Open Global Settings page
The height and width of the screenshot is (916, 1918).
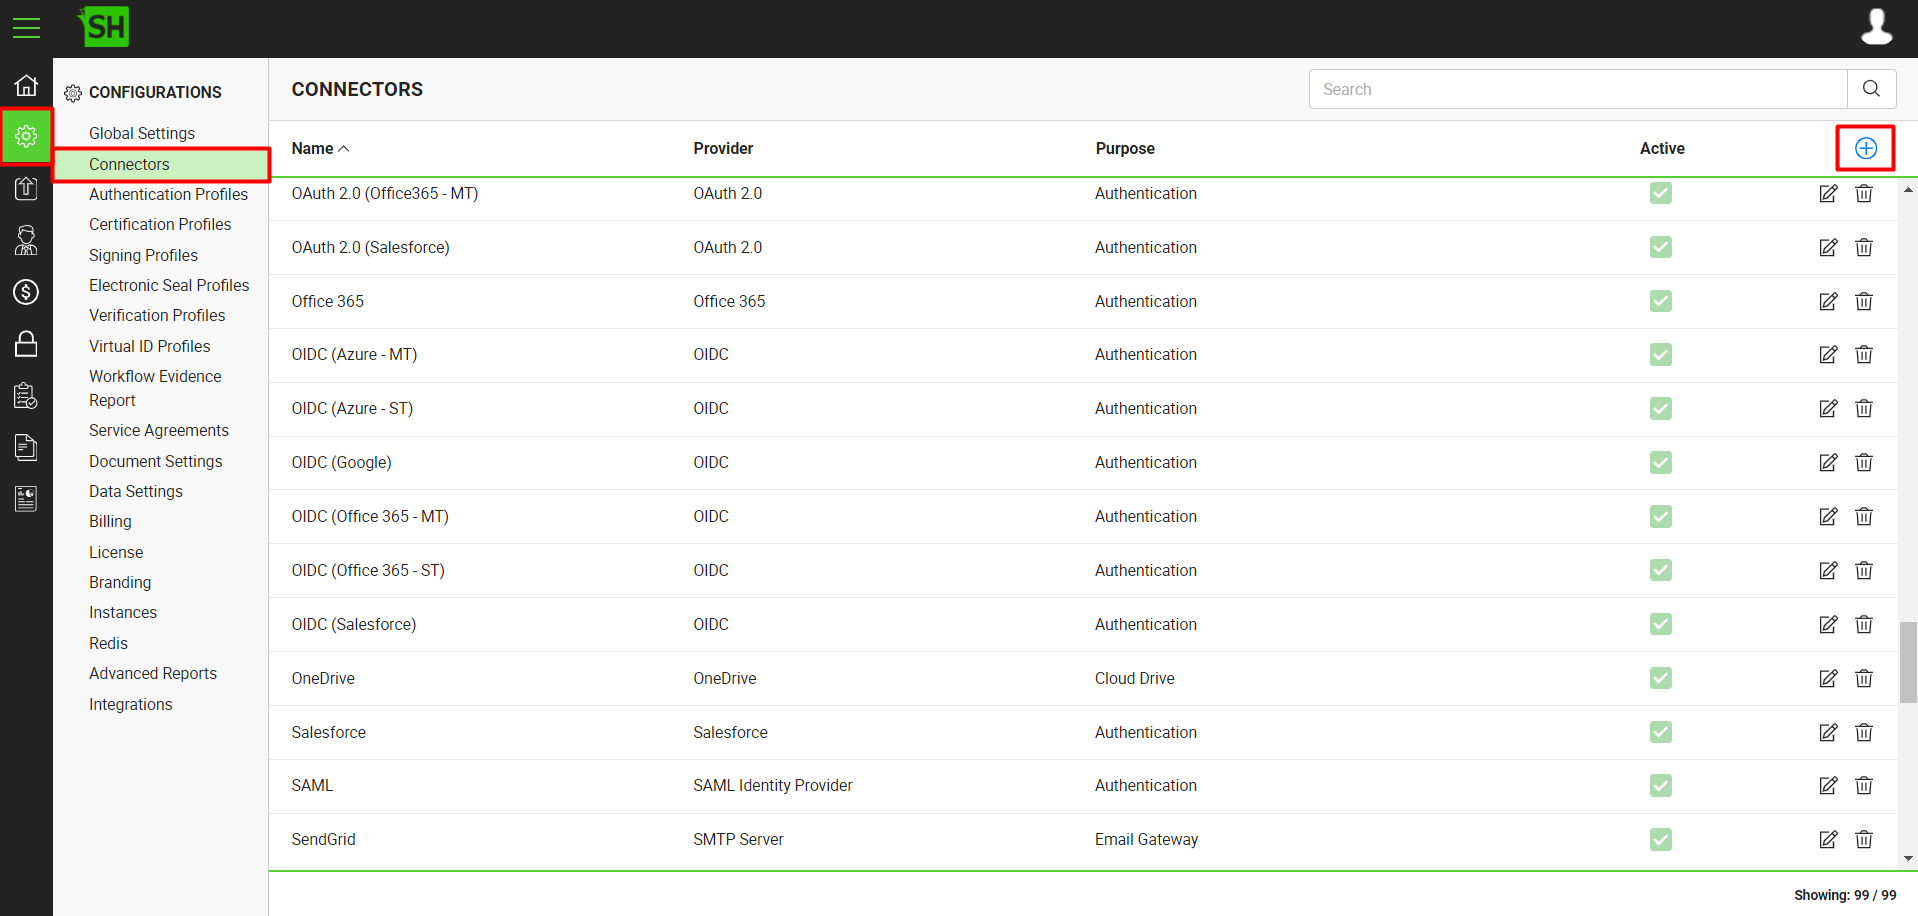[x=142, y=133]
